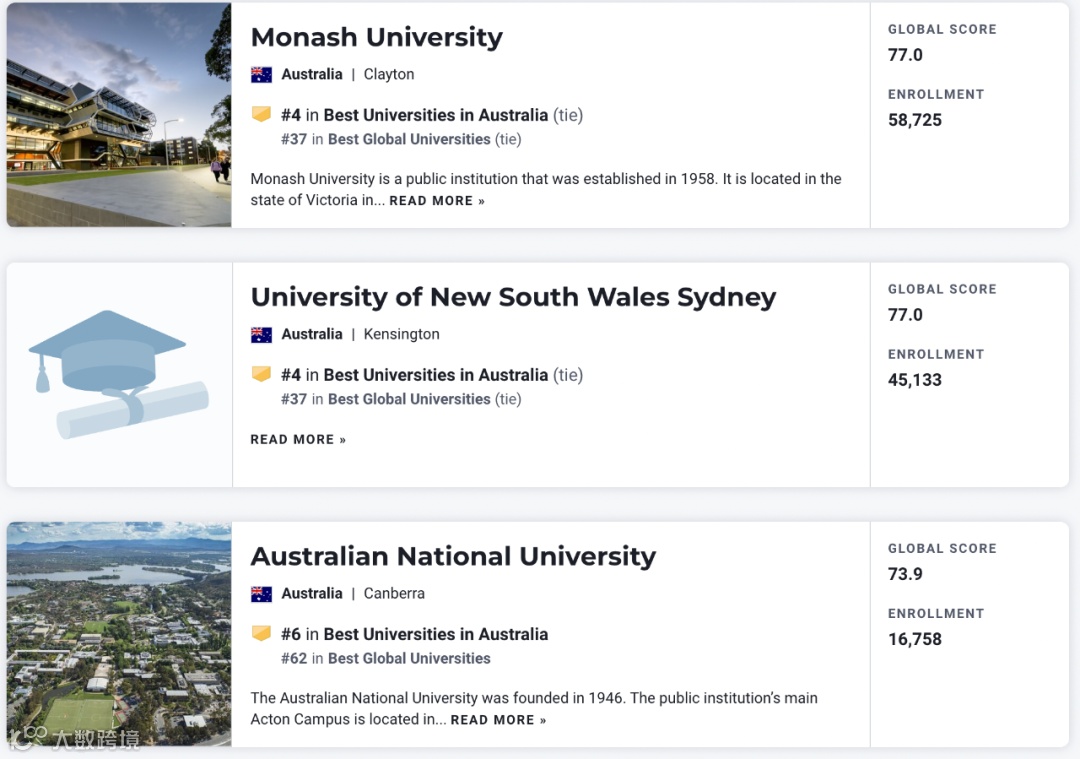Open Monash University campus photo
This screenshot has height=759, width=1080.
tap(119, 115)
